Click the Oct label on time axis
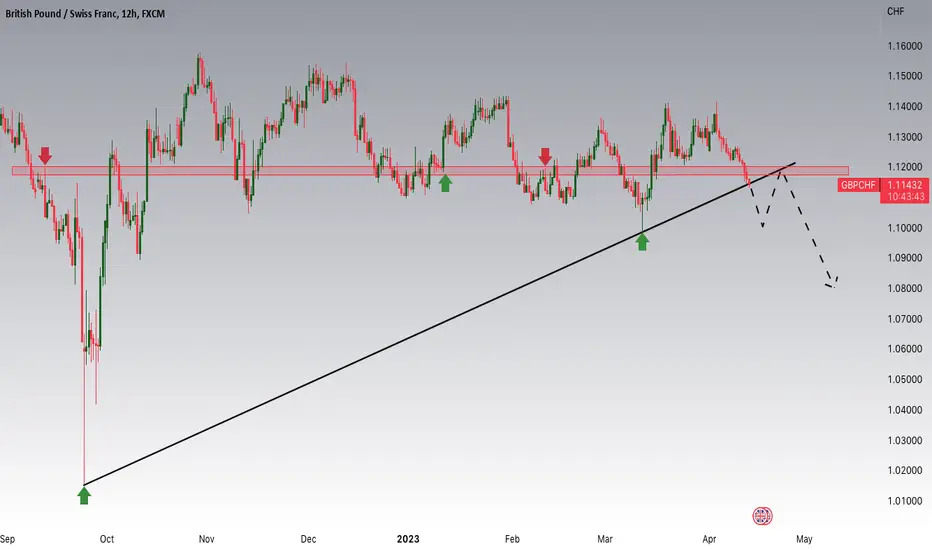This screenshot has width=932, height=550. (106, 539)
